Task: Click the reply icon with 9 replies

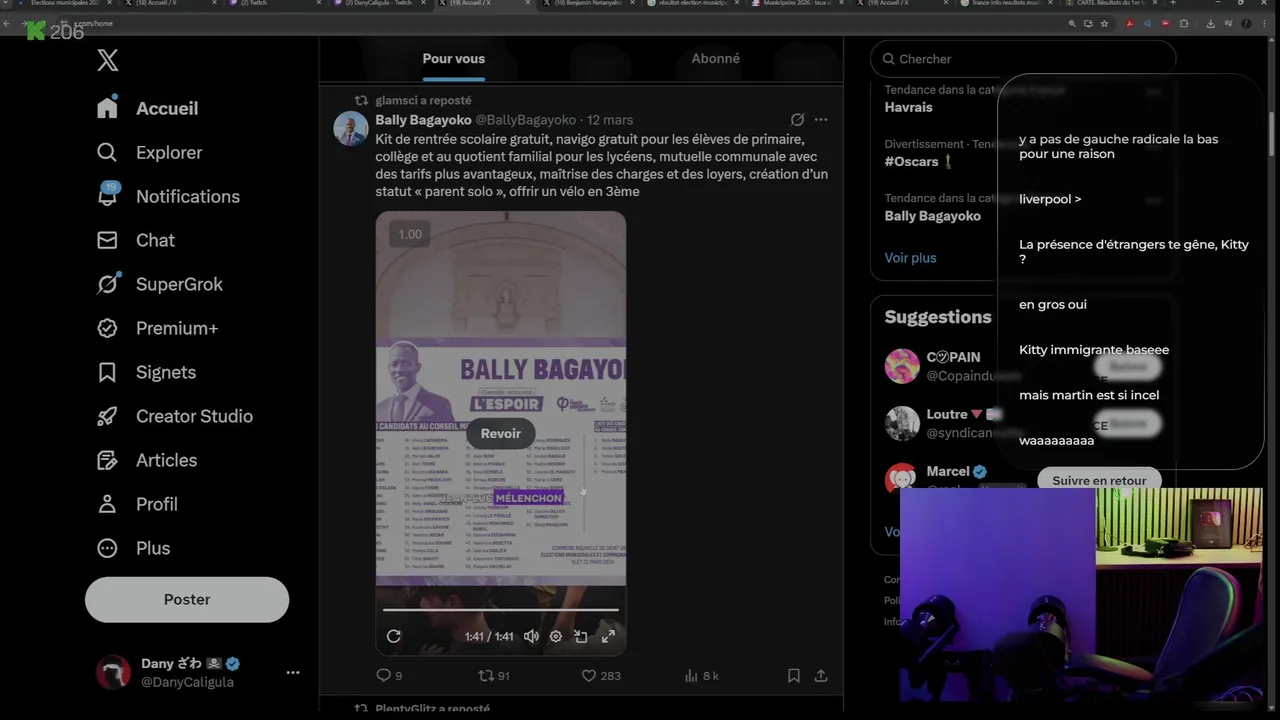Action: tap(389, 676)
